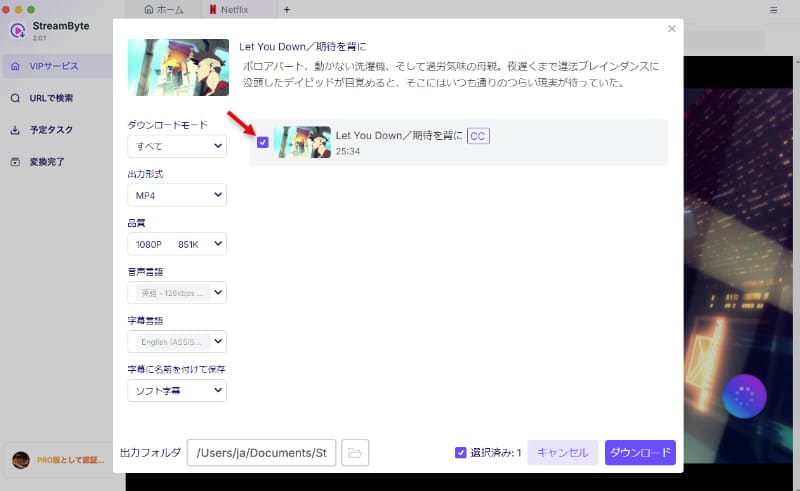Expand the 字幕言語 subtitle language dropdown
The image size is (800, 491).
coord(177,342)
